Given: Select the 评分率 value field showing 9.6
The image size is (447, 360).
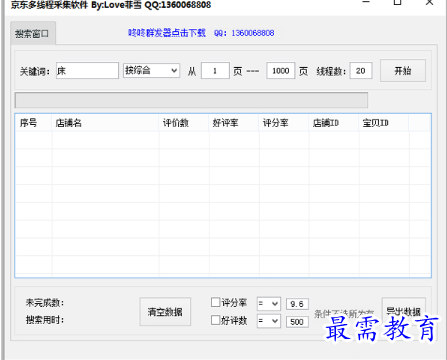Looking at the screenshot, I should (297, 304).
